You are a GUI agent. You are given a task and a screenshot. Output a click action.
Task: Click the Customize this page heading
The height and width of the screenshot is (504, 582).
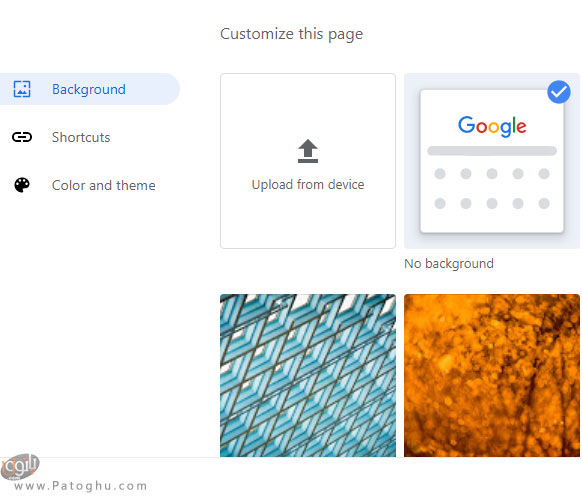pyautogui.click(x=291, y=34)
